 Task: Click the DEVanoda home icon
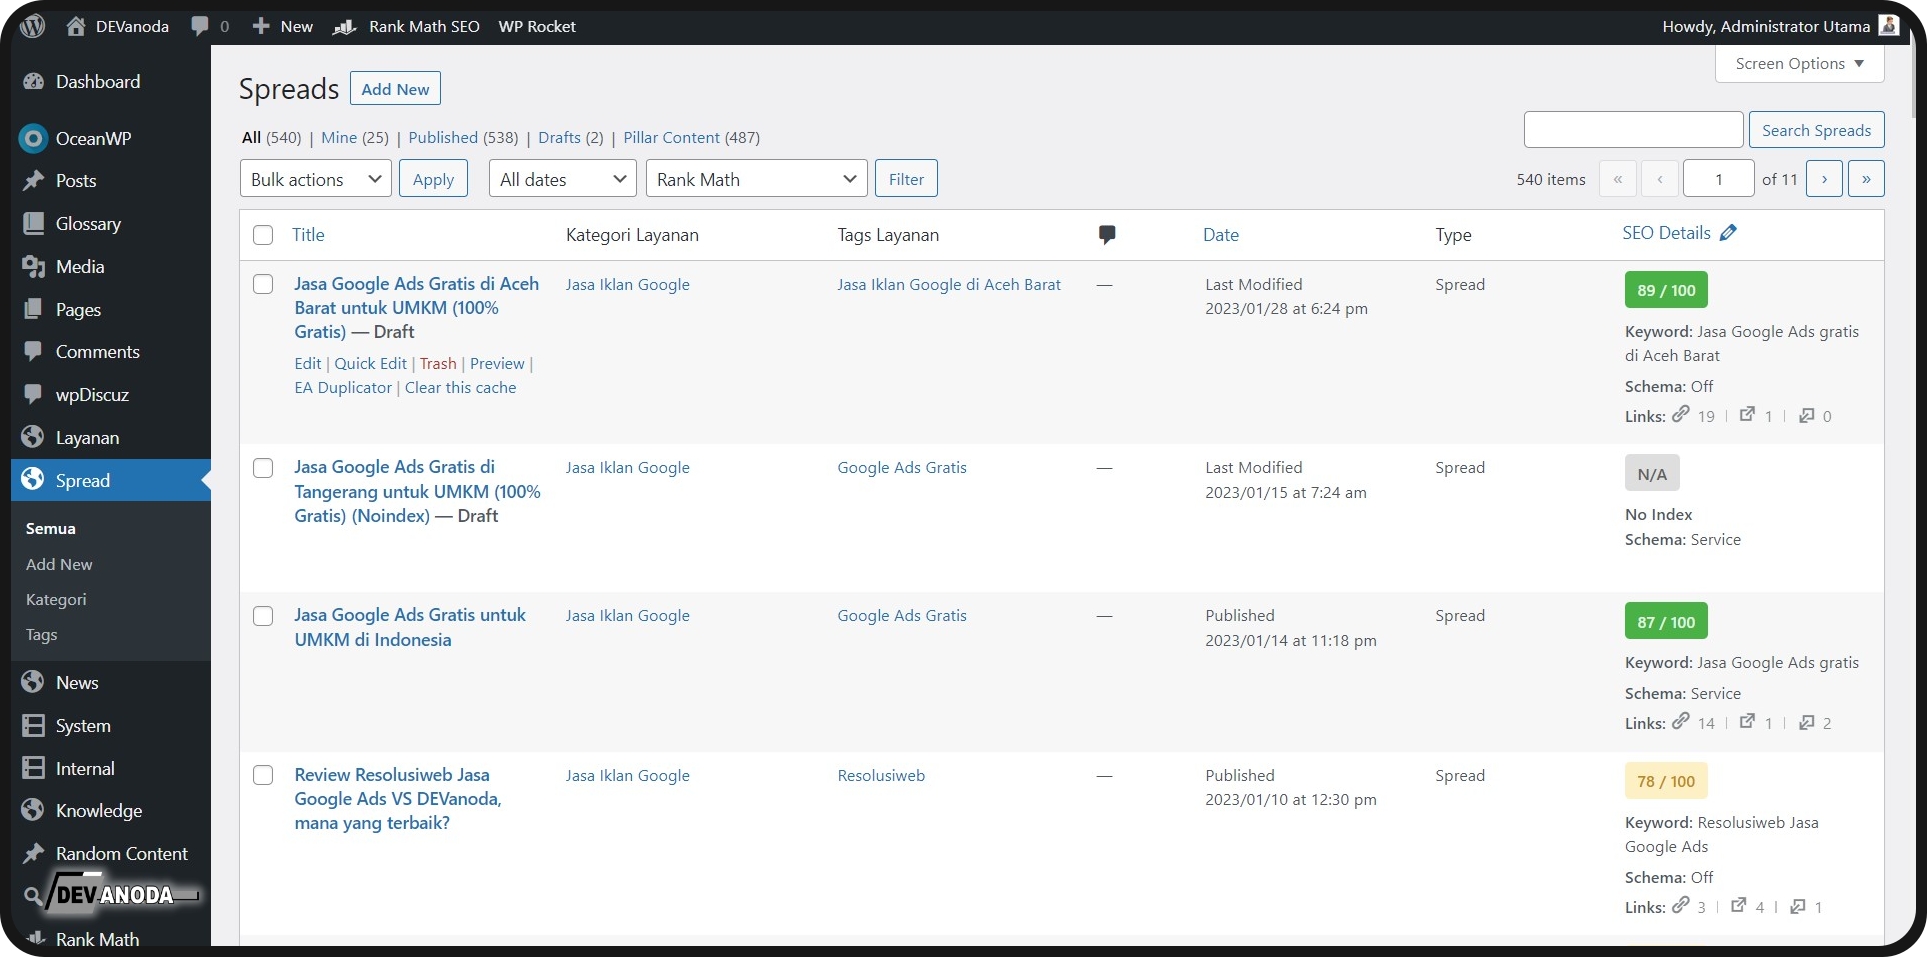pyautogui.click(x=76, y=26)
